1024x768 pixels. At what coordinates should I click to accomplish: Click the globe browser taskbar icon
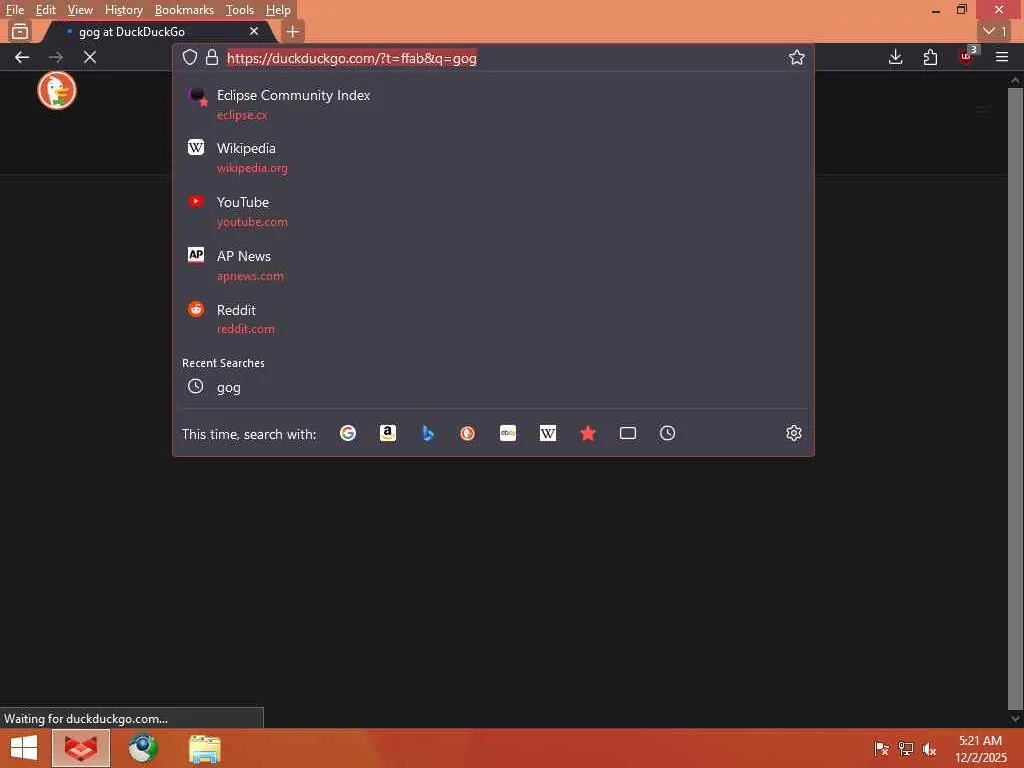pos(142,748)
